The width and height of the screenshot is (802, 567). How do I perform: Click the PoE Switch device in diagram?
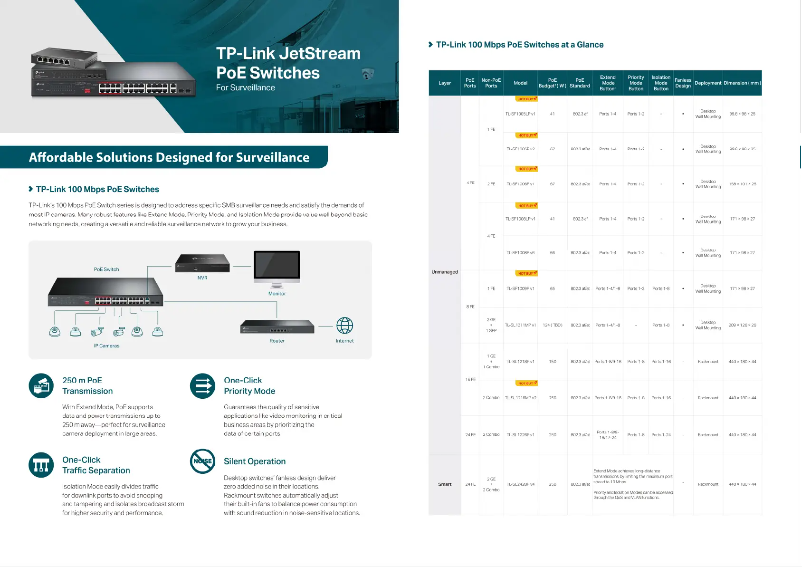(x=105, y=292)
